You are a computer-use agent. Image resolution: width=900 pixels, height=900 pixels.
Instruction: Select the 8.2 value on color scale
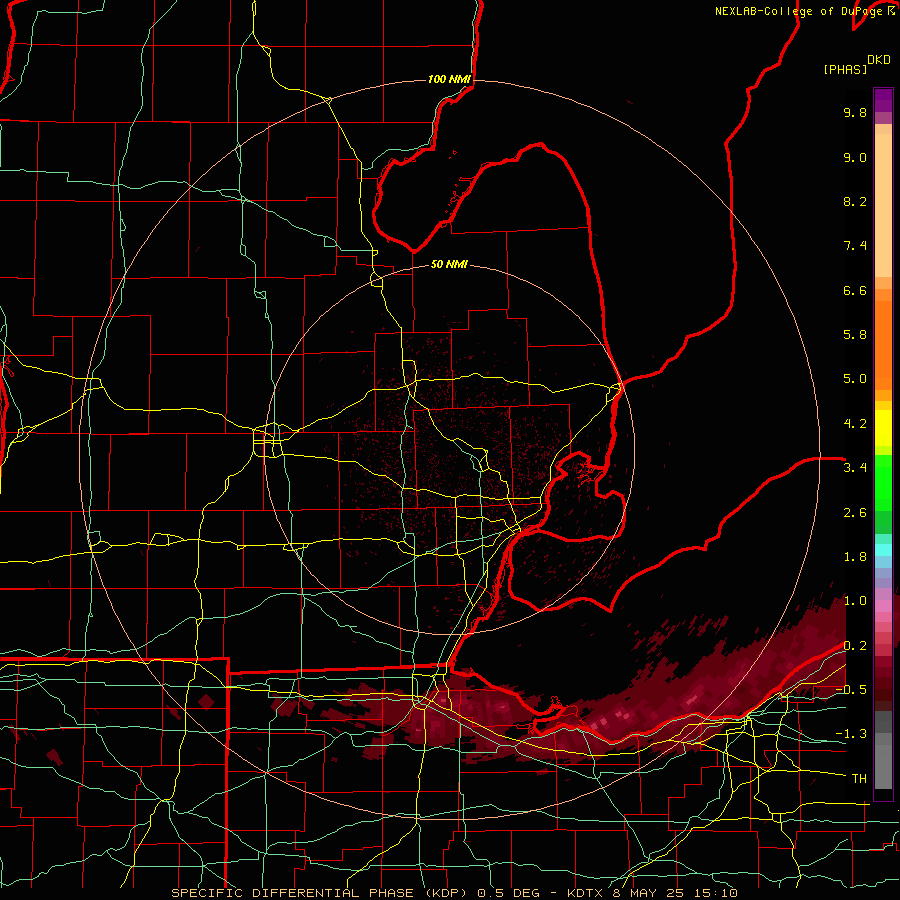click(855, 201)
